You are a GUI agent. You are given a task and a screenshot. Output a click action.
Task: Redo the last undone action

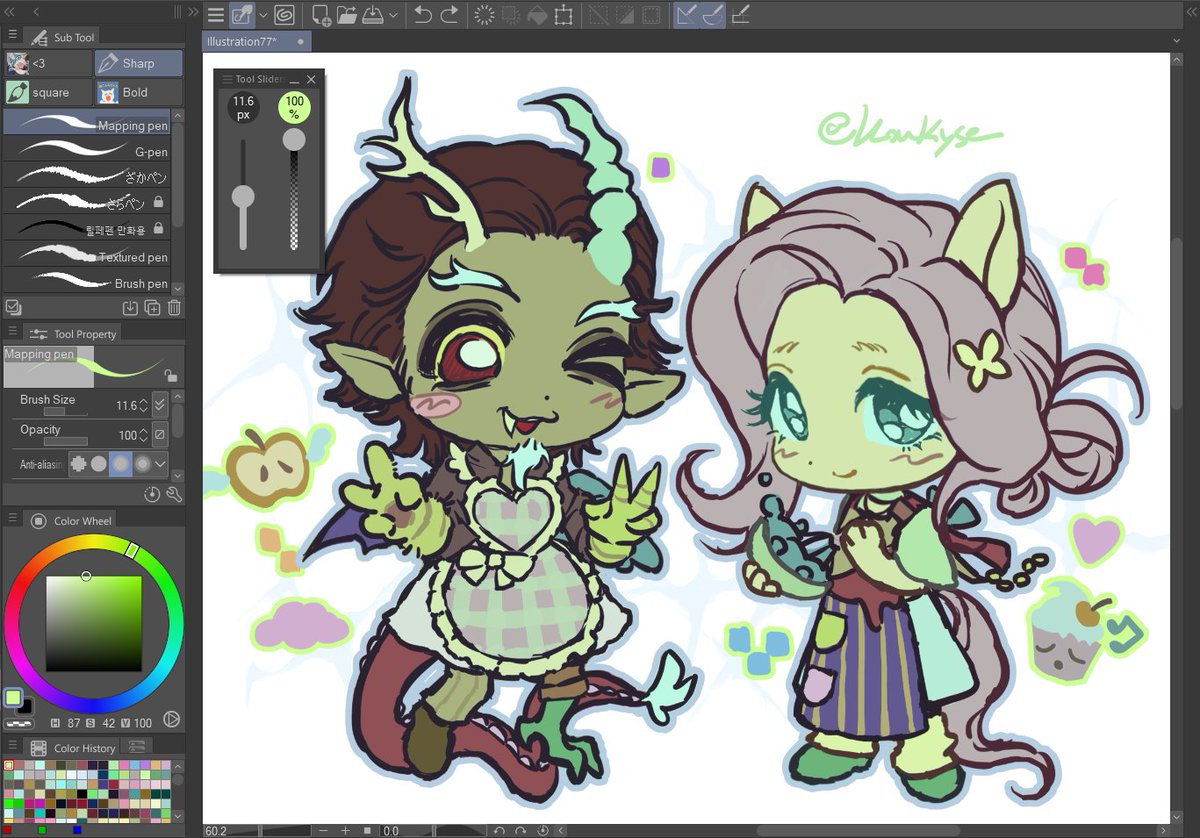[x=449, y=15]
